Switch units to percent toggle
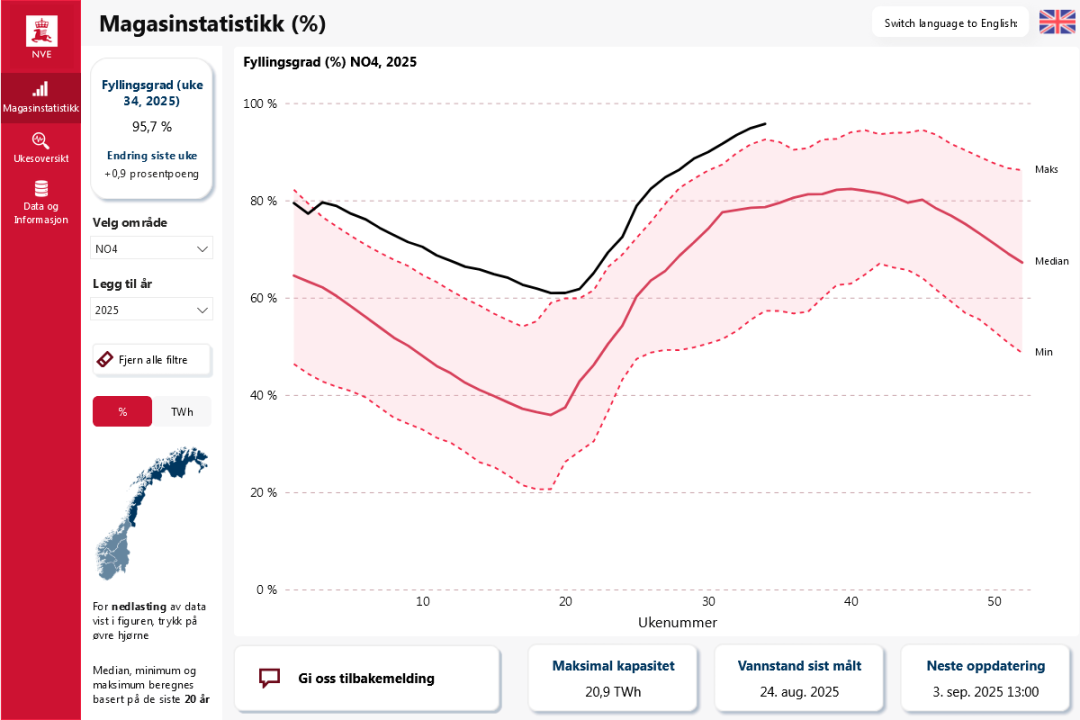Image resolution: width=1080 pixels, height=720 pixels. [122, 411]
